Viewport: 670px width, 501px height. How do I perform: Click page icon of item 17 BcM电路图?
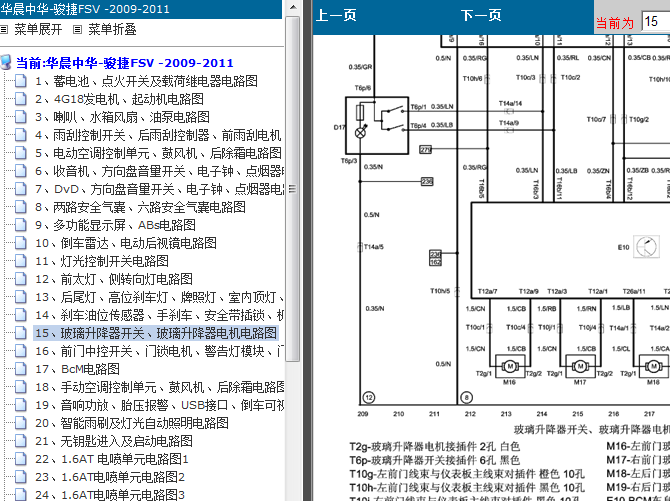[21, 368]
